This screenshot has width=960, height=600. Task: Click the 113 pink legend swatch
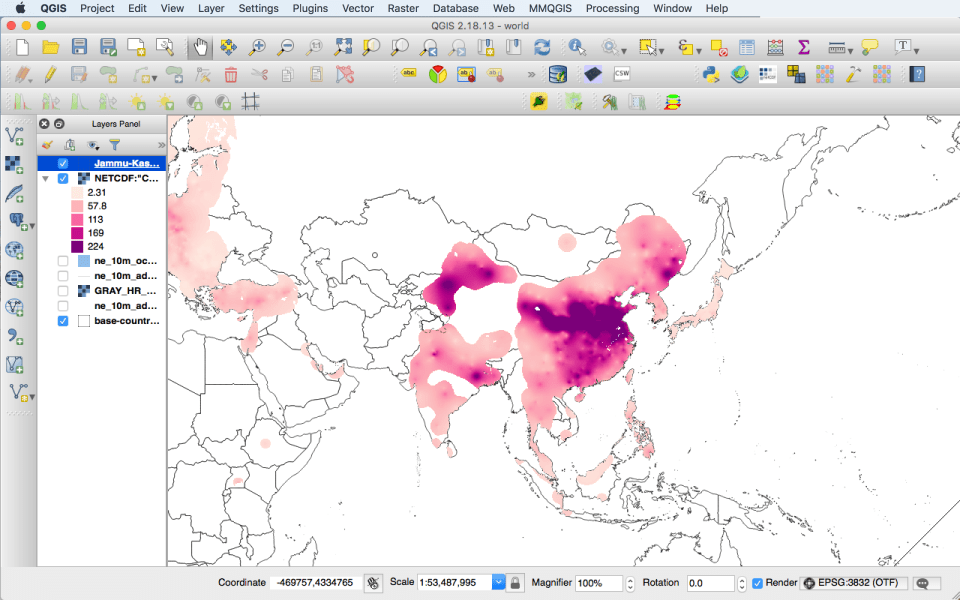tap(77, 220)
